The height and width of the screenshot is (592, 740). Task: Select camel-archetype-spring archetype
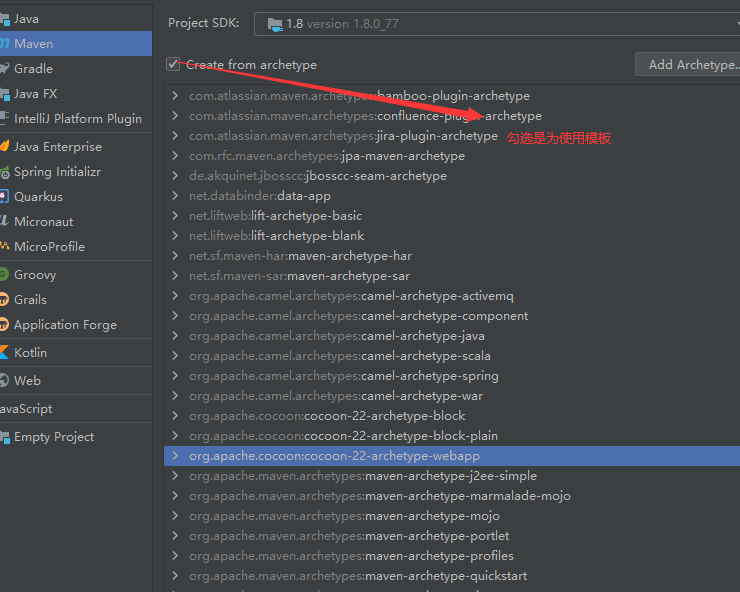point(452,376)
